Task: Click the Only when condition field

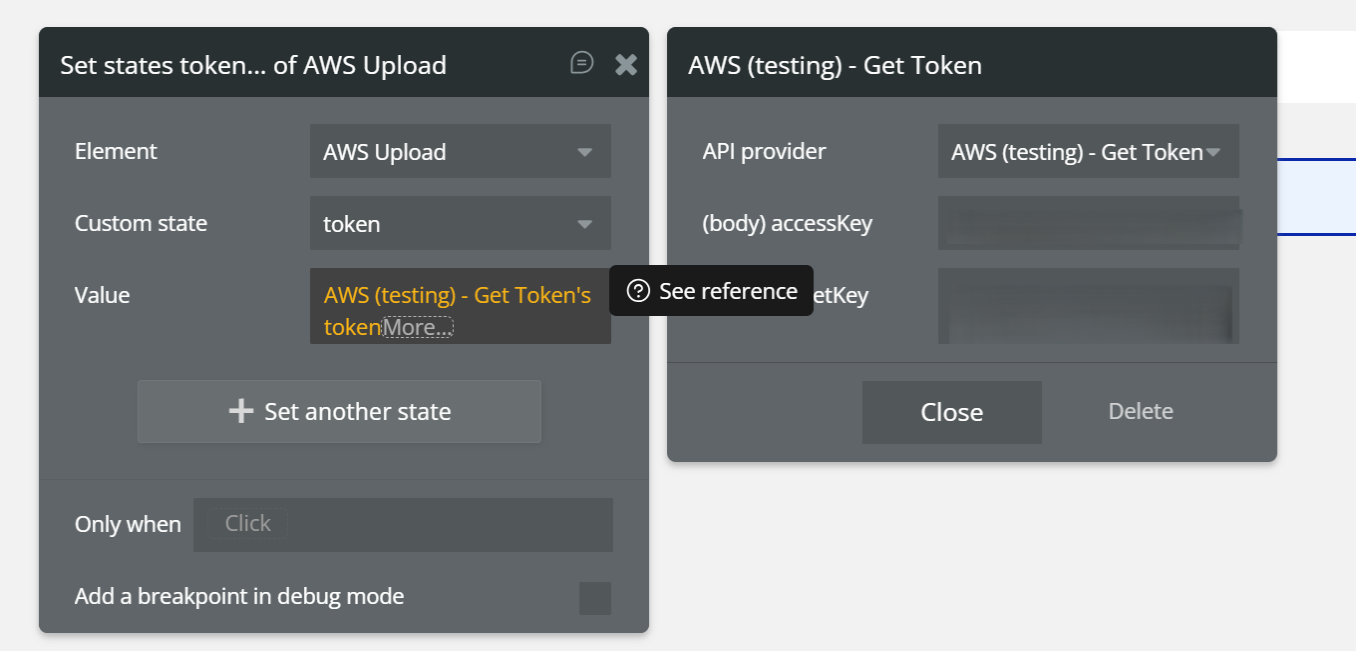Action: 403,524
